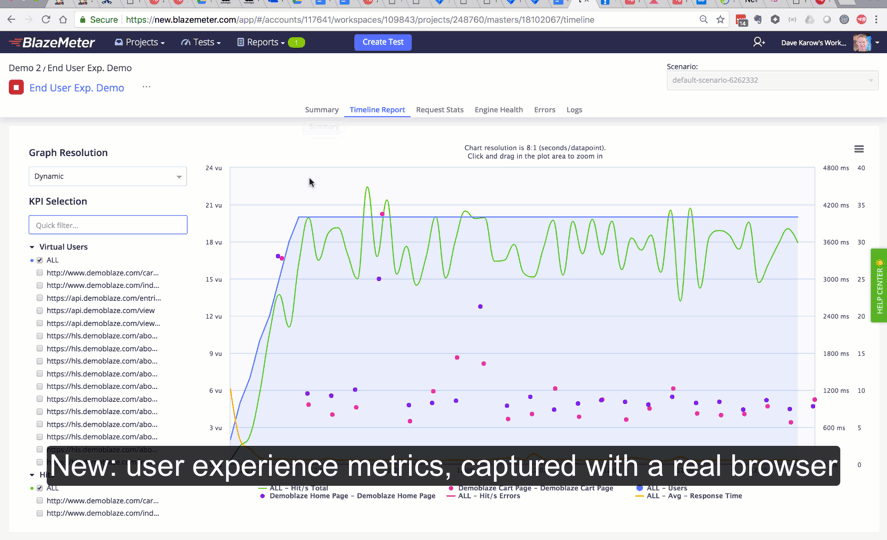Viewport: 887px width, 540px height.
Task: Check the demoblaze.com/car... box in the lower section
Action: [x=40, y=500]
